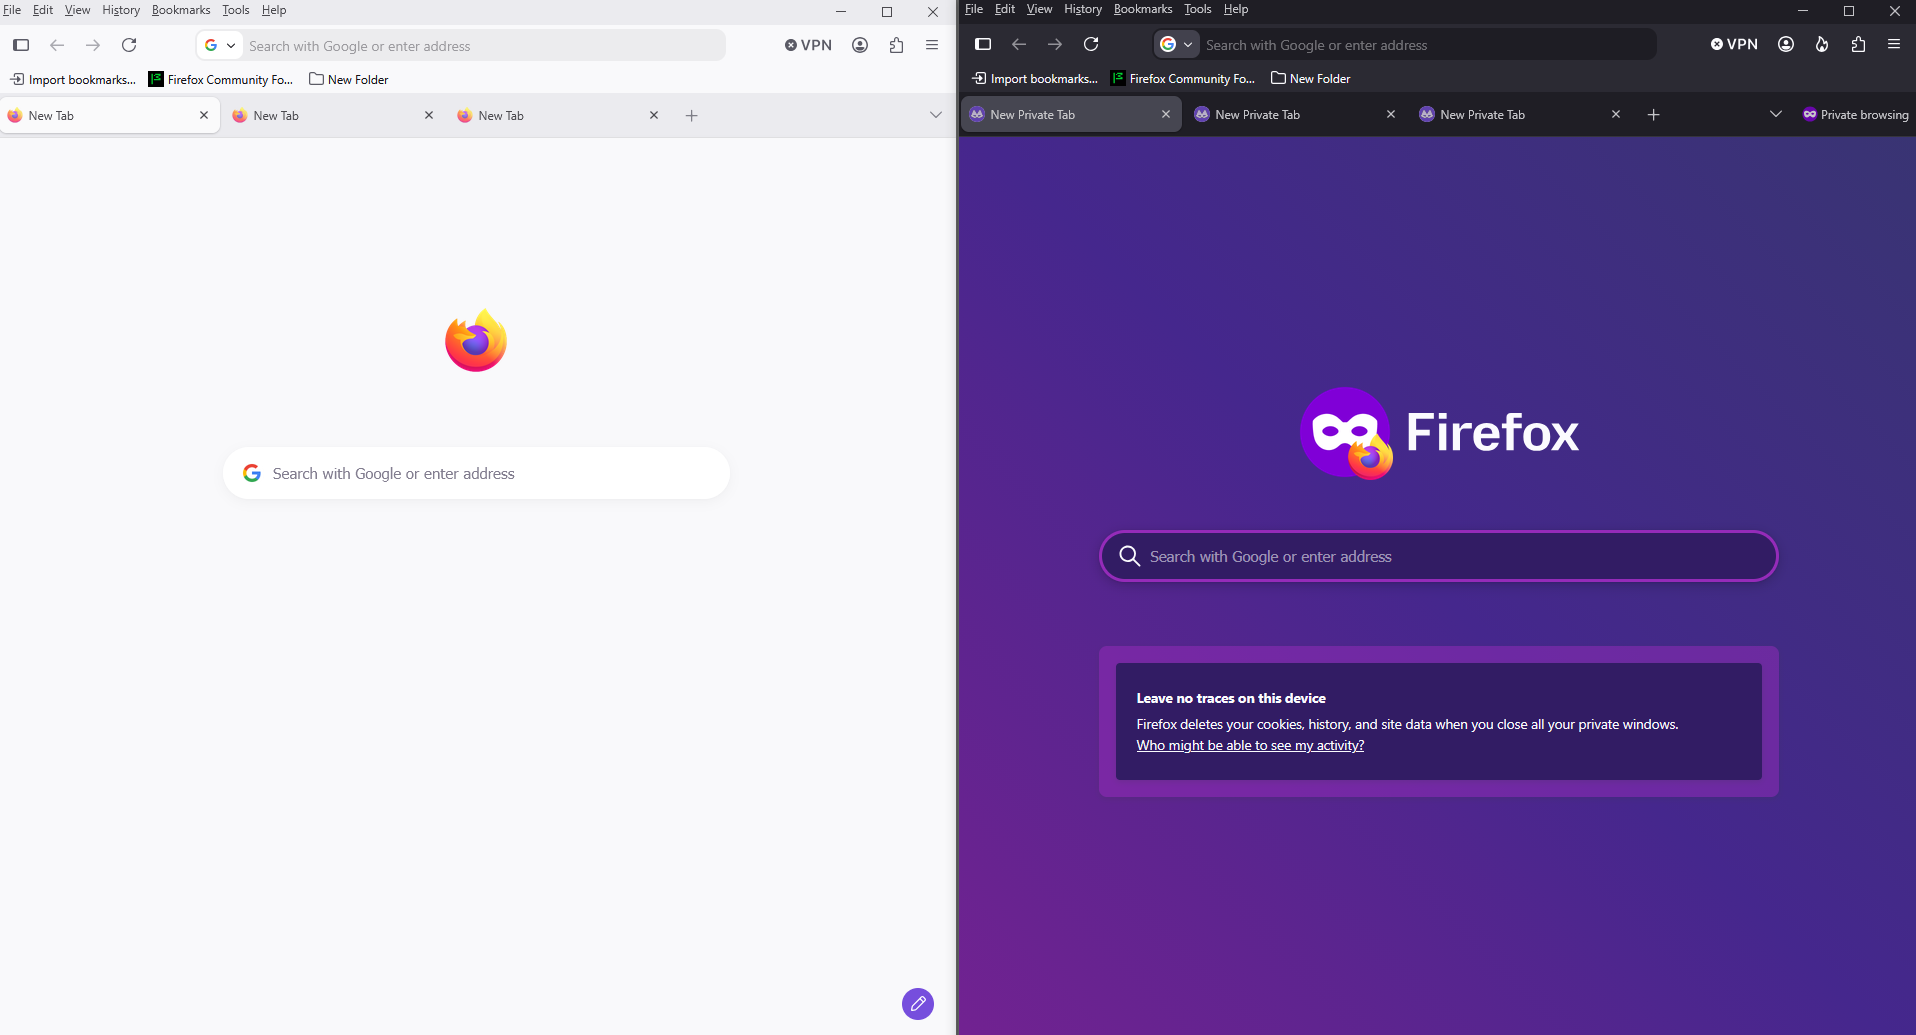Open the list all tabs chevron in private window
The width and height of the screenshot is (1916, 1035).
1776,114
